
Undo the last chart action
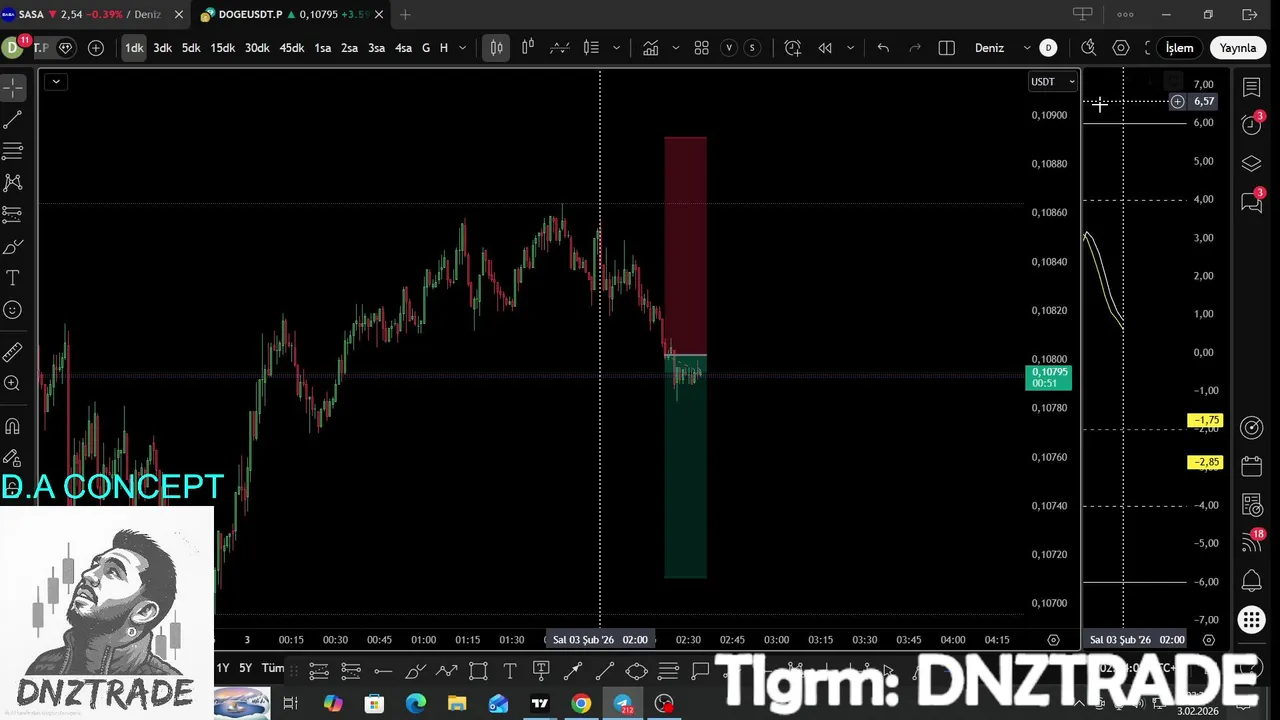(883, 48)
